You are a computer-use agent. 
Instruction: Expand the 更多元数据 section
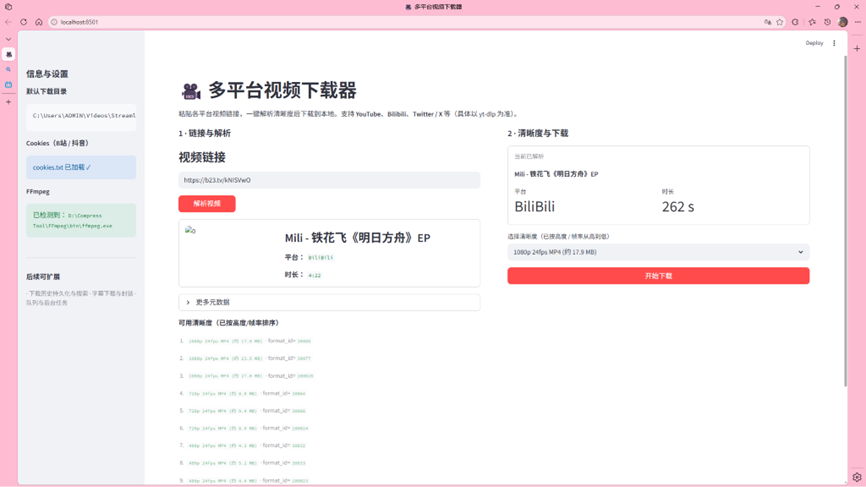pyautogui.click(x=329, y=302)
